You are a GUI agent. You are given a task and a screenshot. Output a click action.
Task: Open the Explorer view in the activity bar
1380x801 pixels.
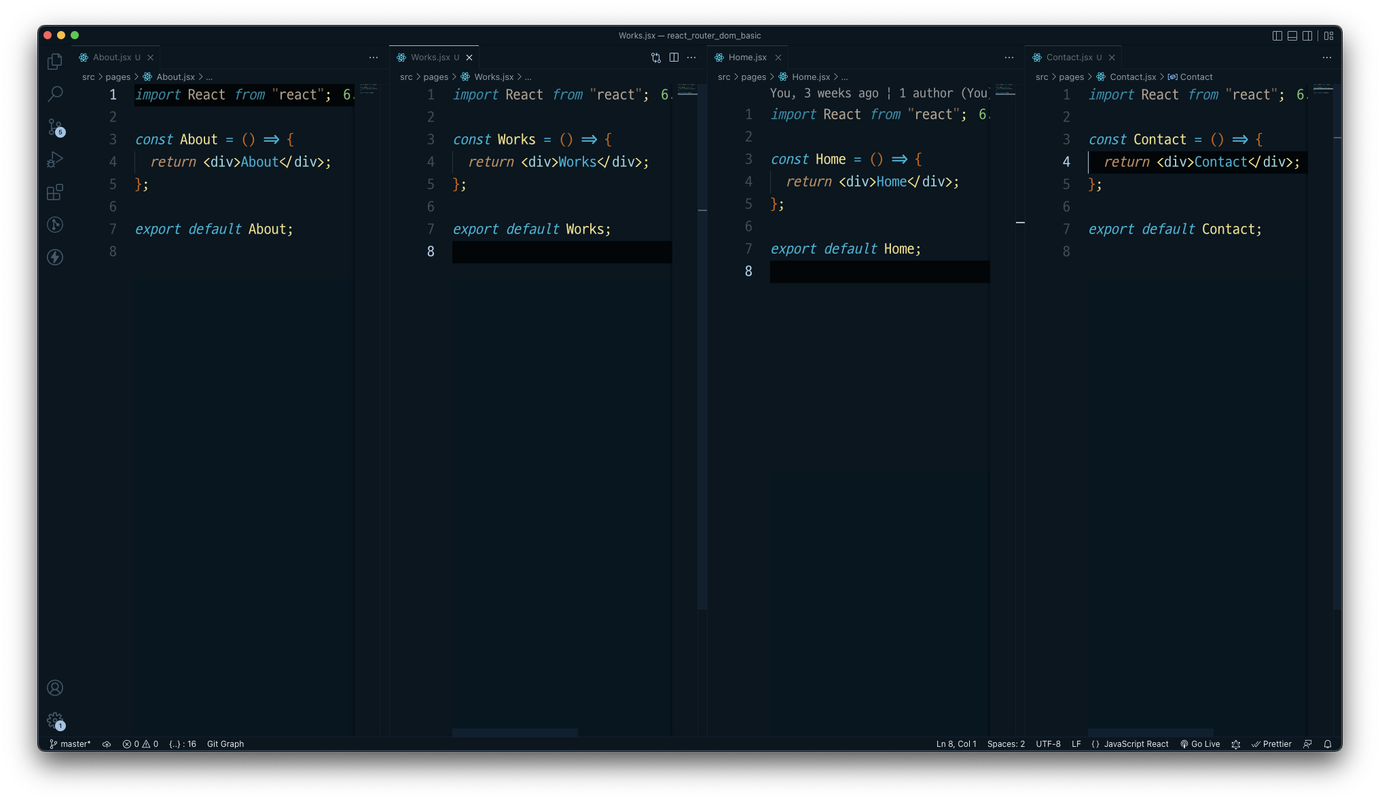pyautogui.click(x=55, y=60)
